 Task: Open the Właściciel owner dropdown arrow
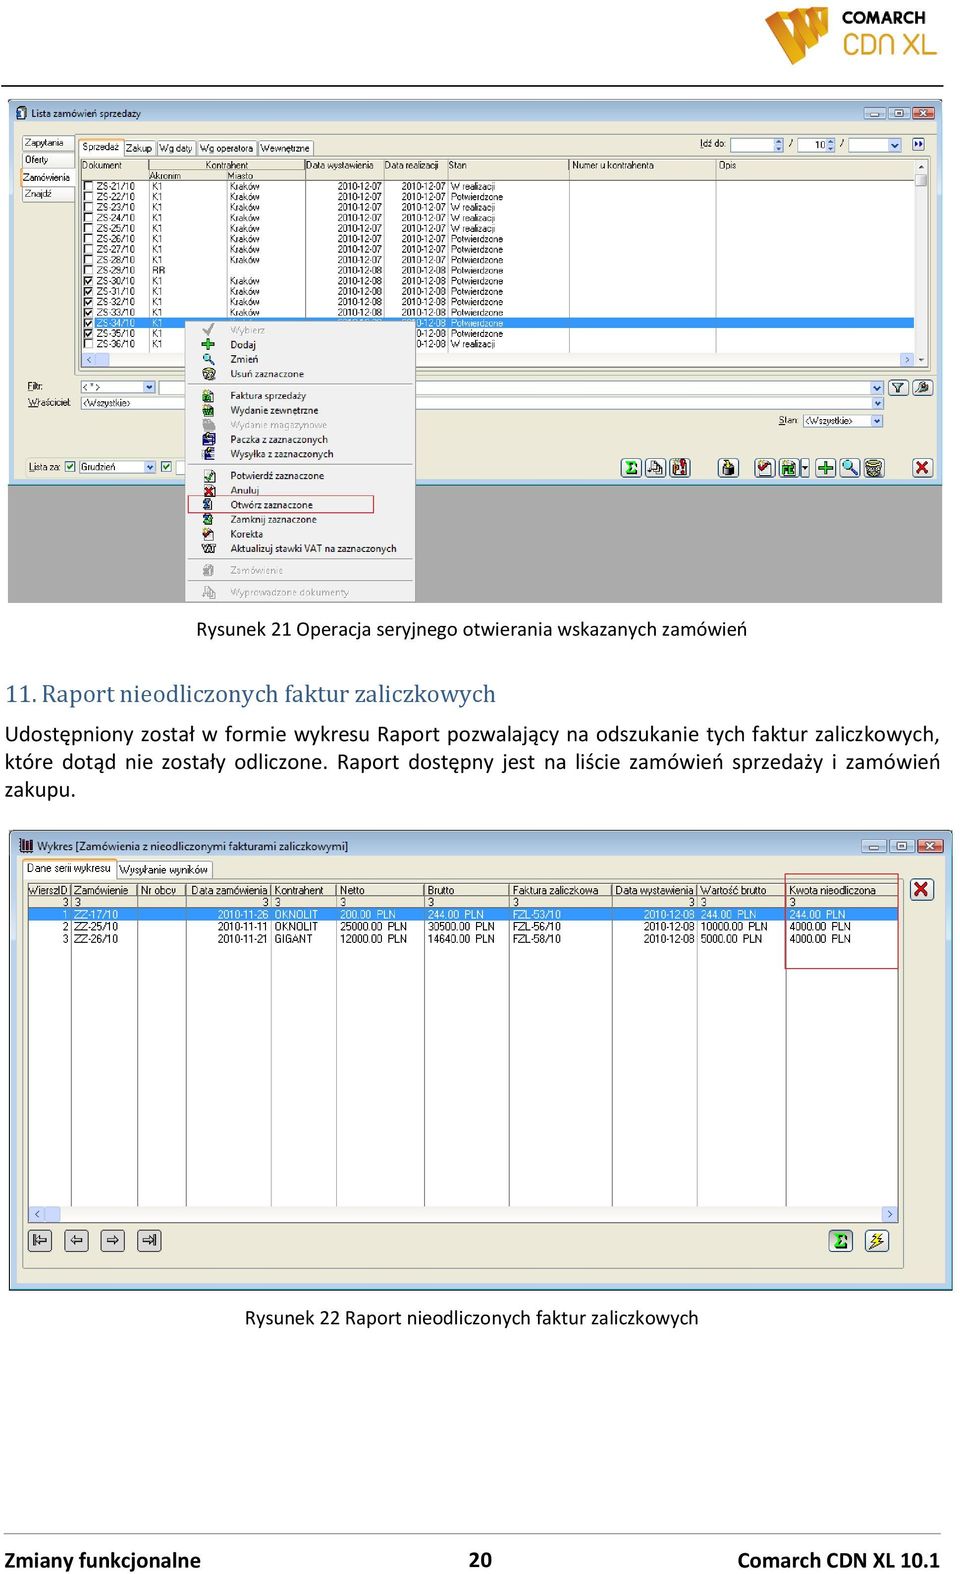point(877,403)
